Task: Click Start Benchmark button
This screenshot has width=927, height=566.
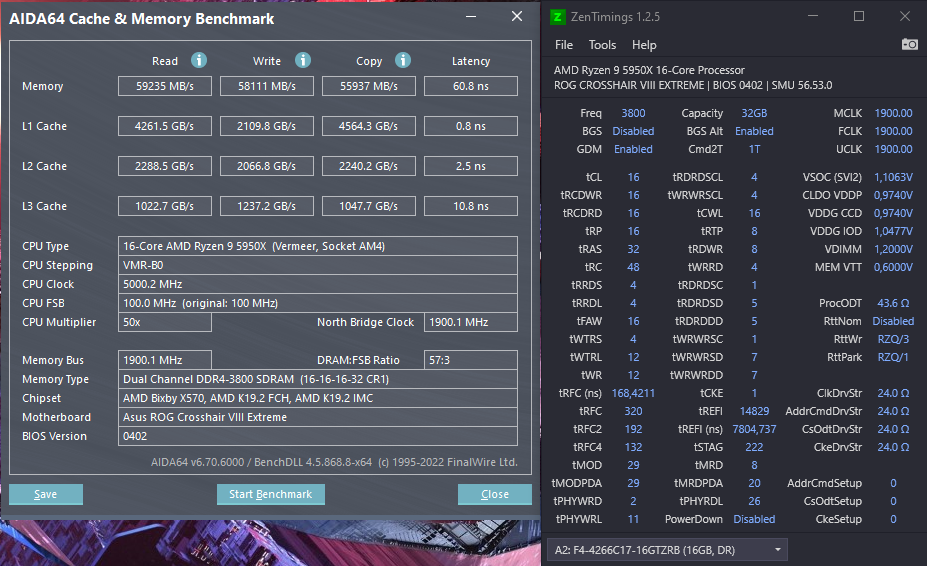Action: 270,494
